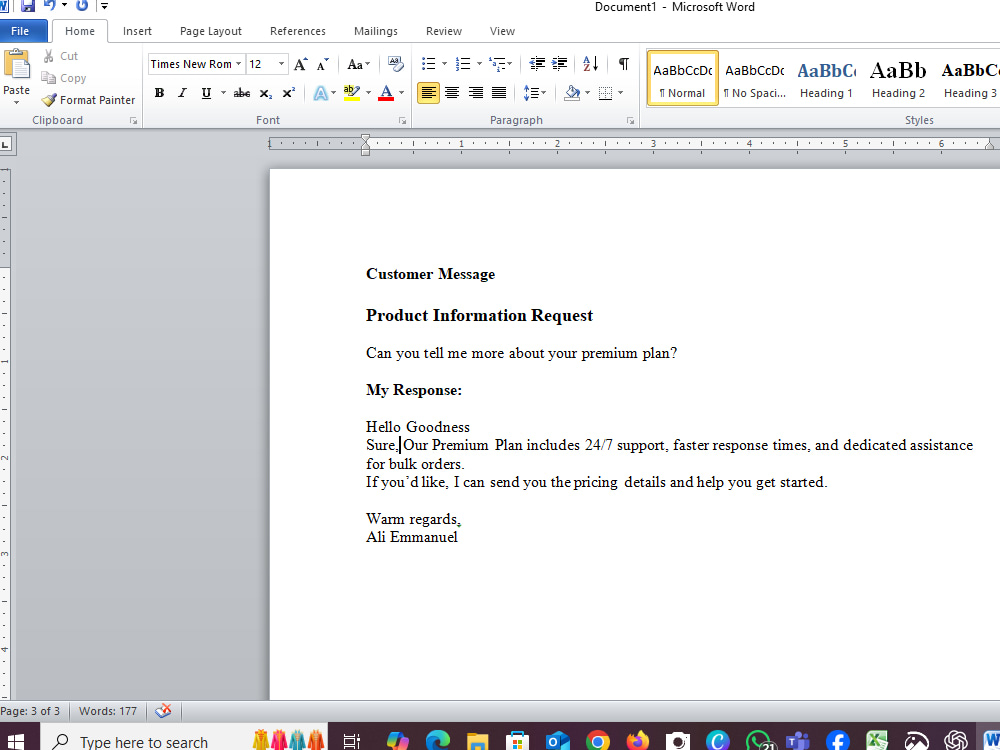Clear formatting with the eraser icon
This screenshot has height=750, width=1000.
tap(395, 64)
